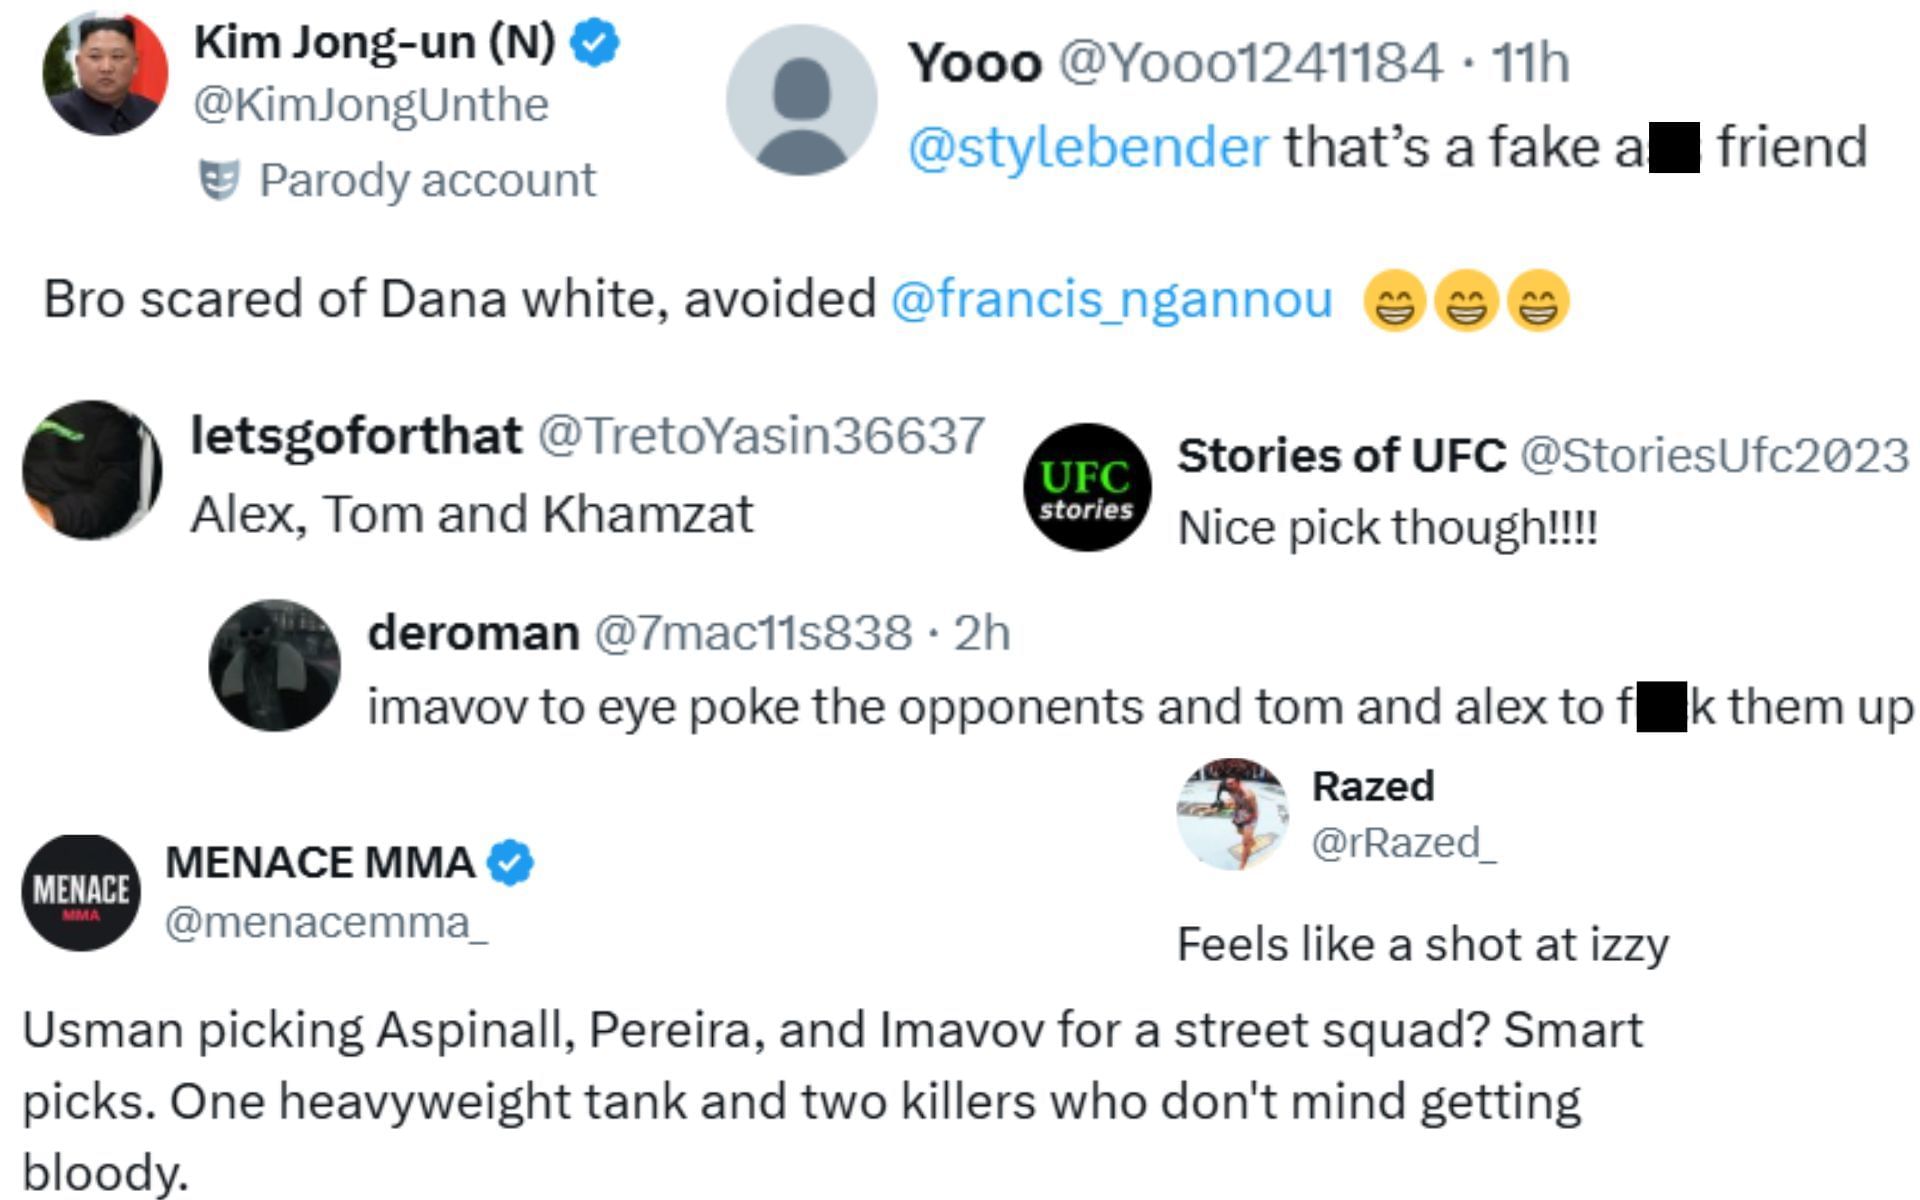Viewport: 1920px width, 1200px height.
Task: Click Kim Jong-un parody profile avatar
Action: tap(105, 74)
